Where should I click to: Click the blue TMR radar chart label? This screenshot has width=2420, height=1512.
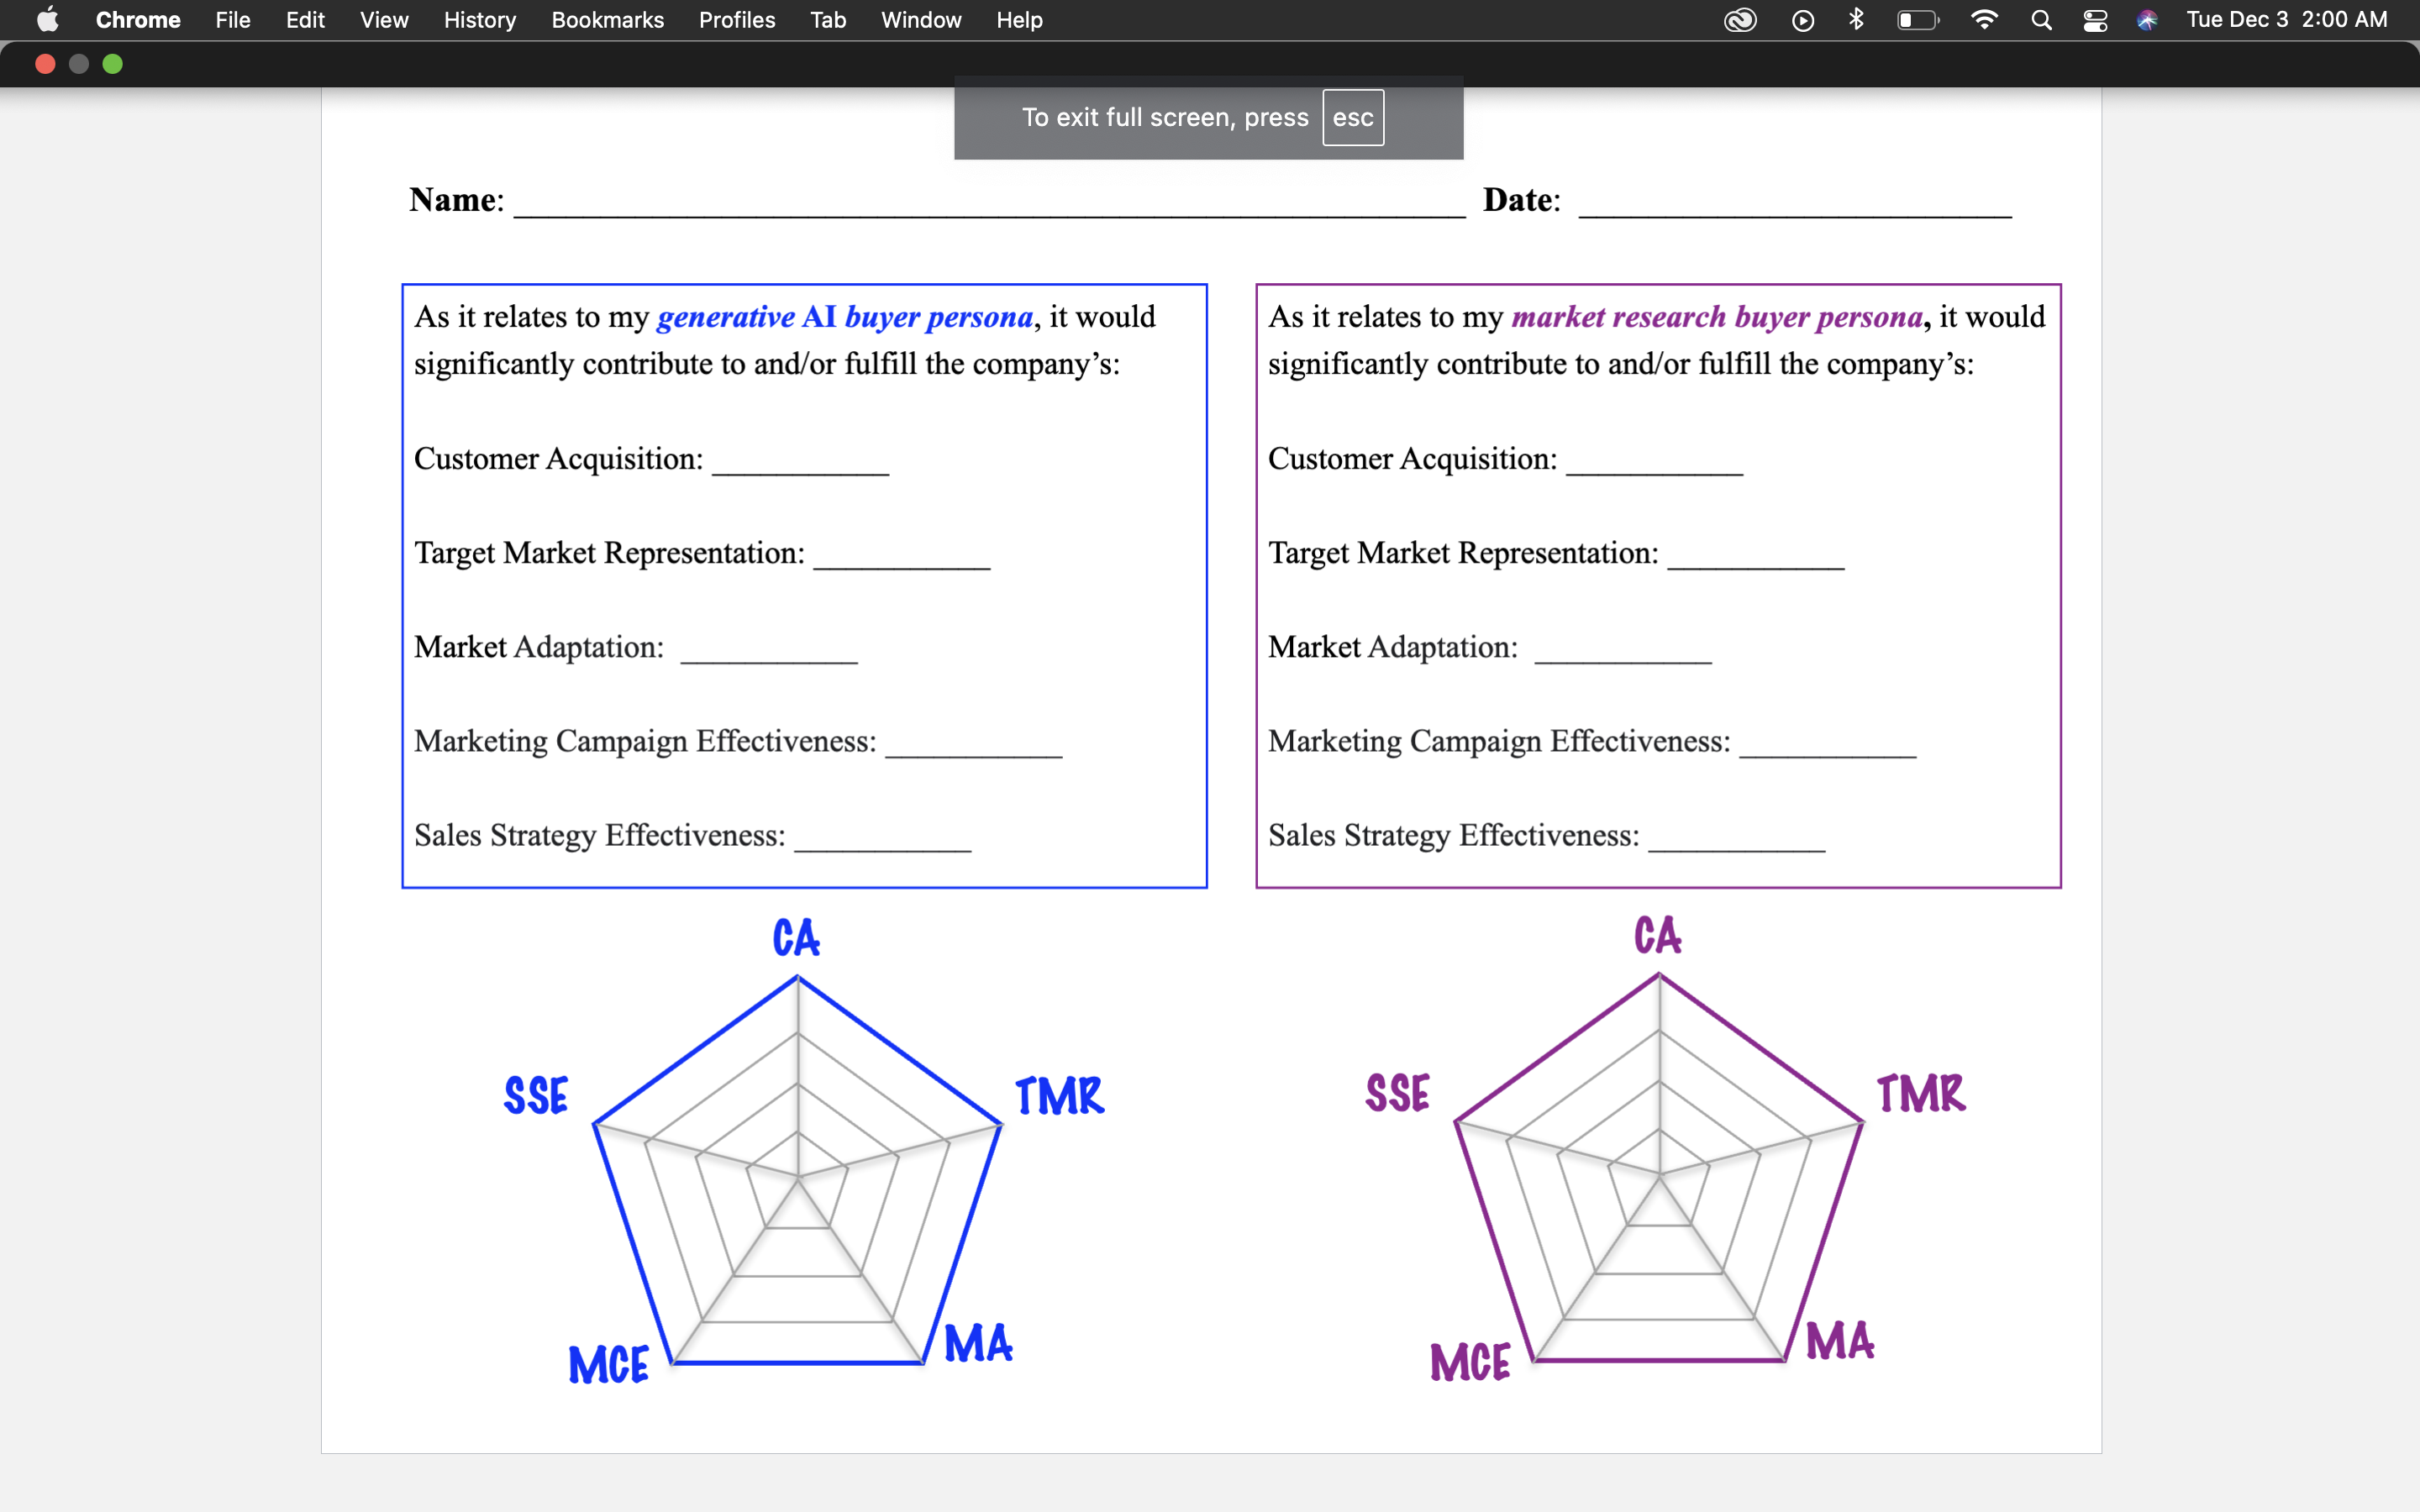point(1060,1096)
